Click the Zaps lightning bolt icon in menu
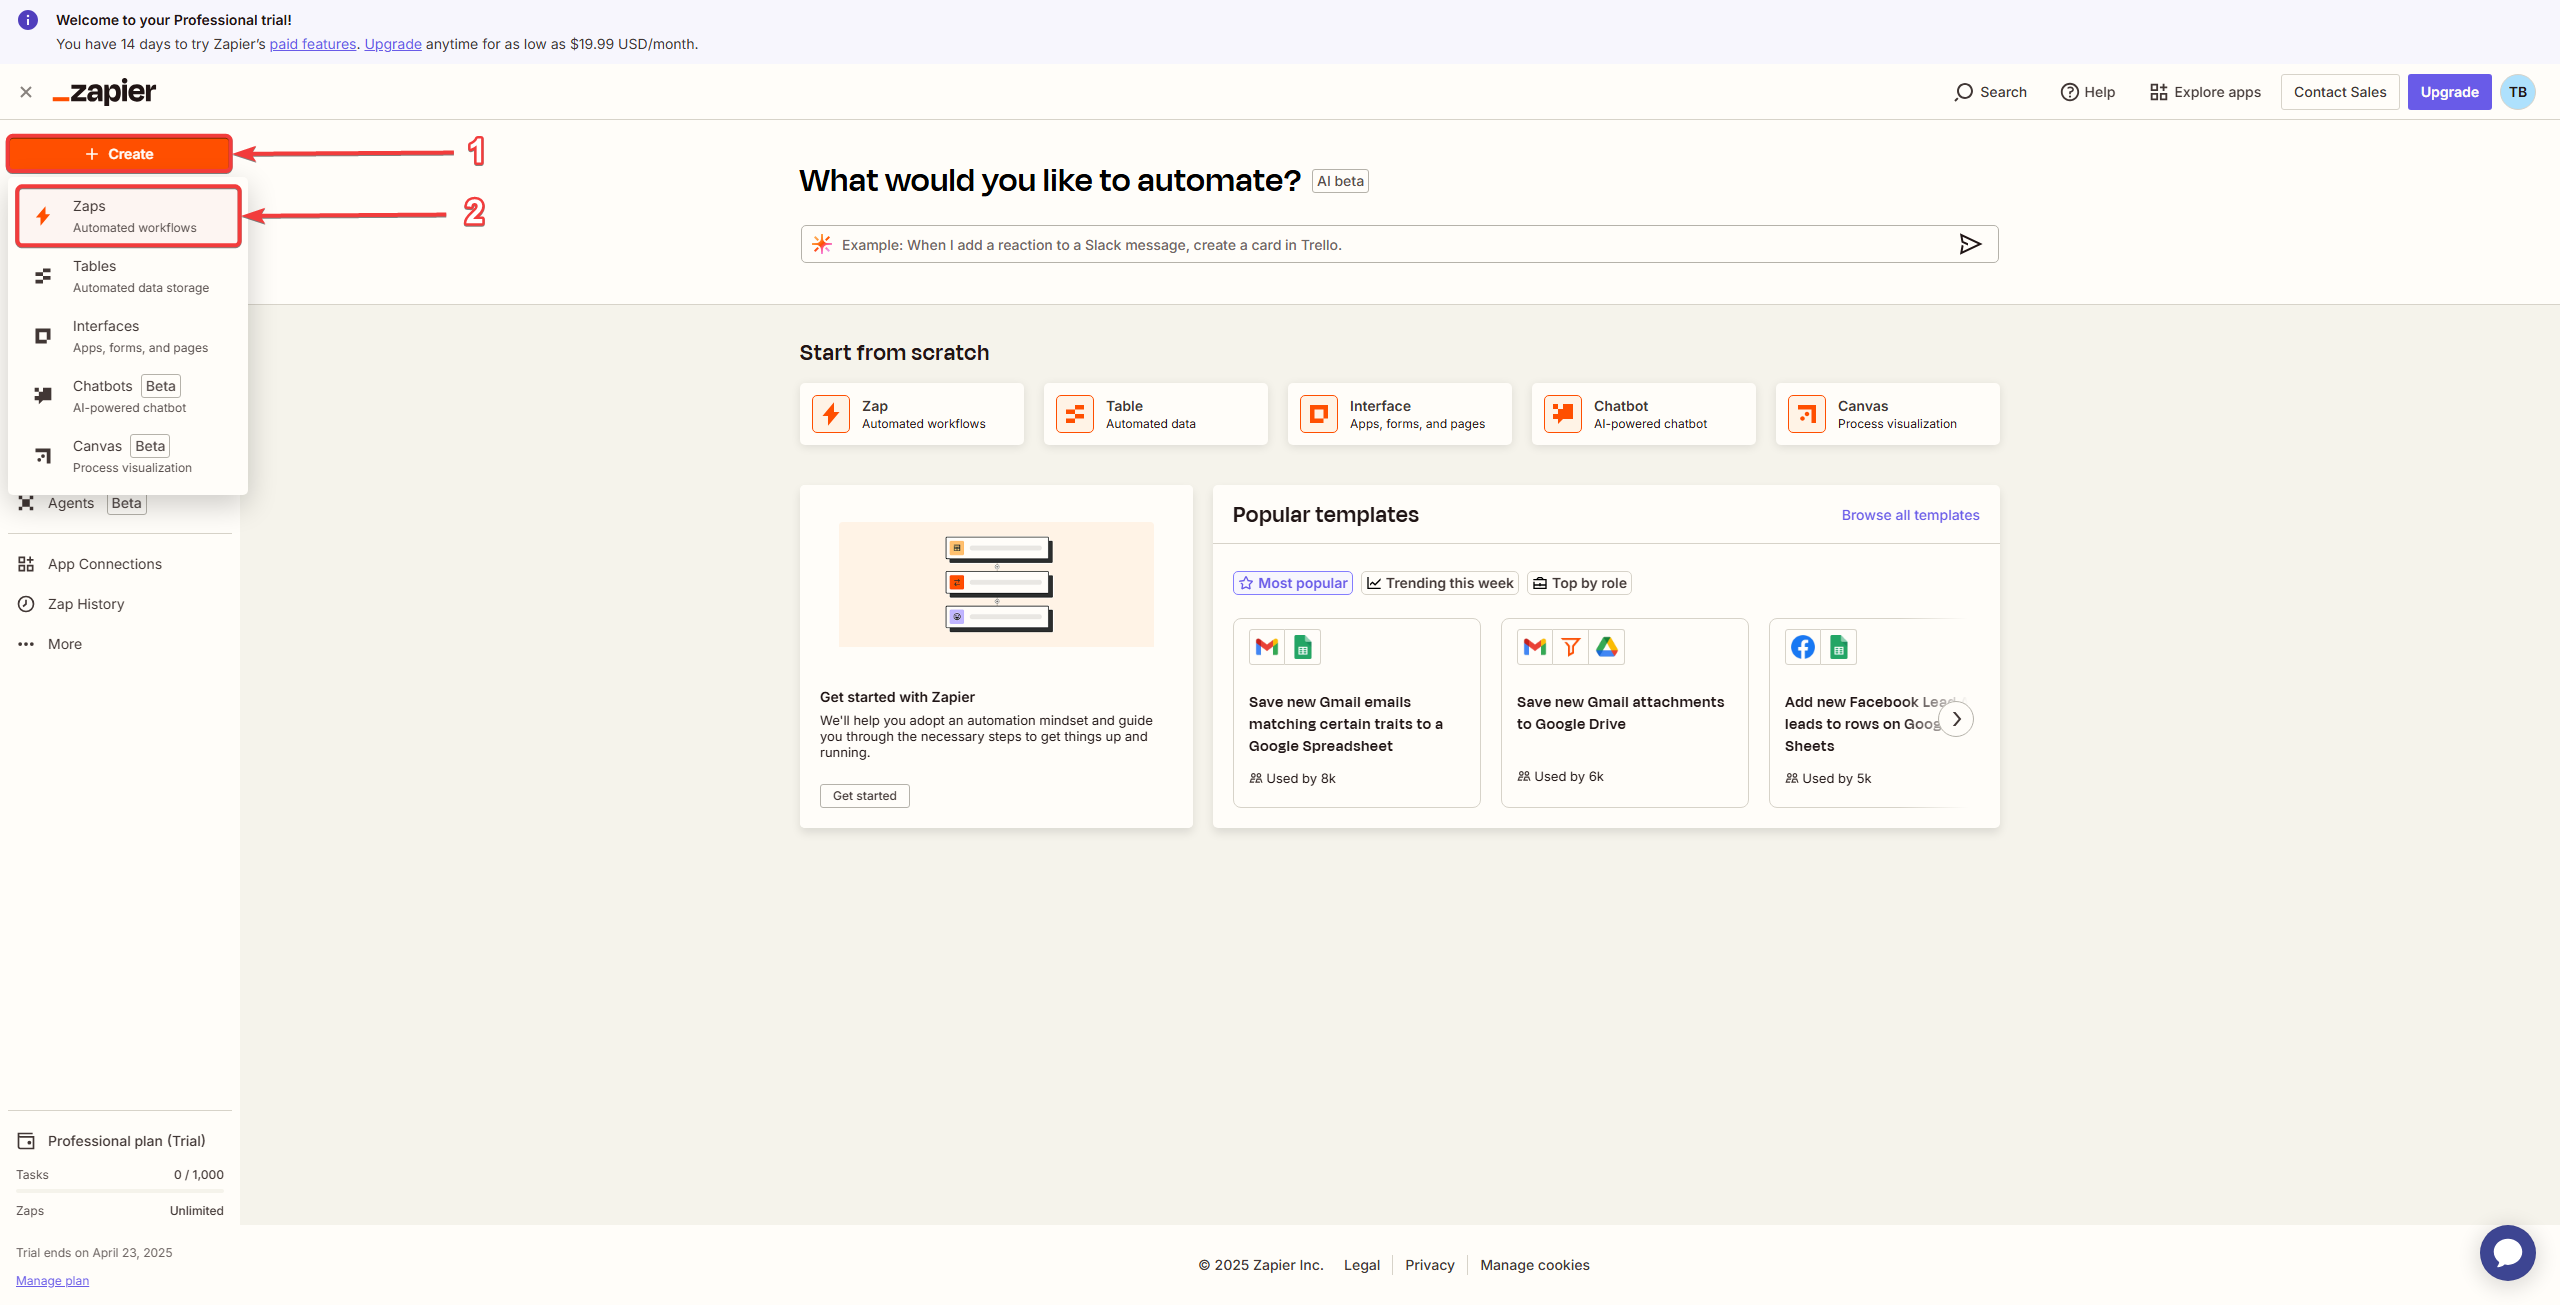 pyautogui.click(x=43, y=216)
